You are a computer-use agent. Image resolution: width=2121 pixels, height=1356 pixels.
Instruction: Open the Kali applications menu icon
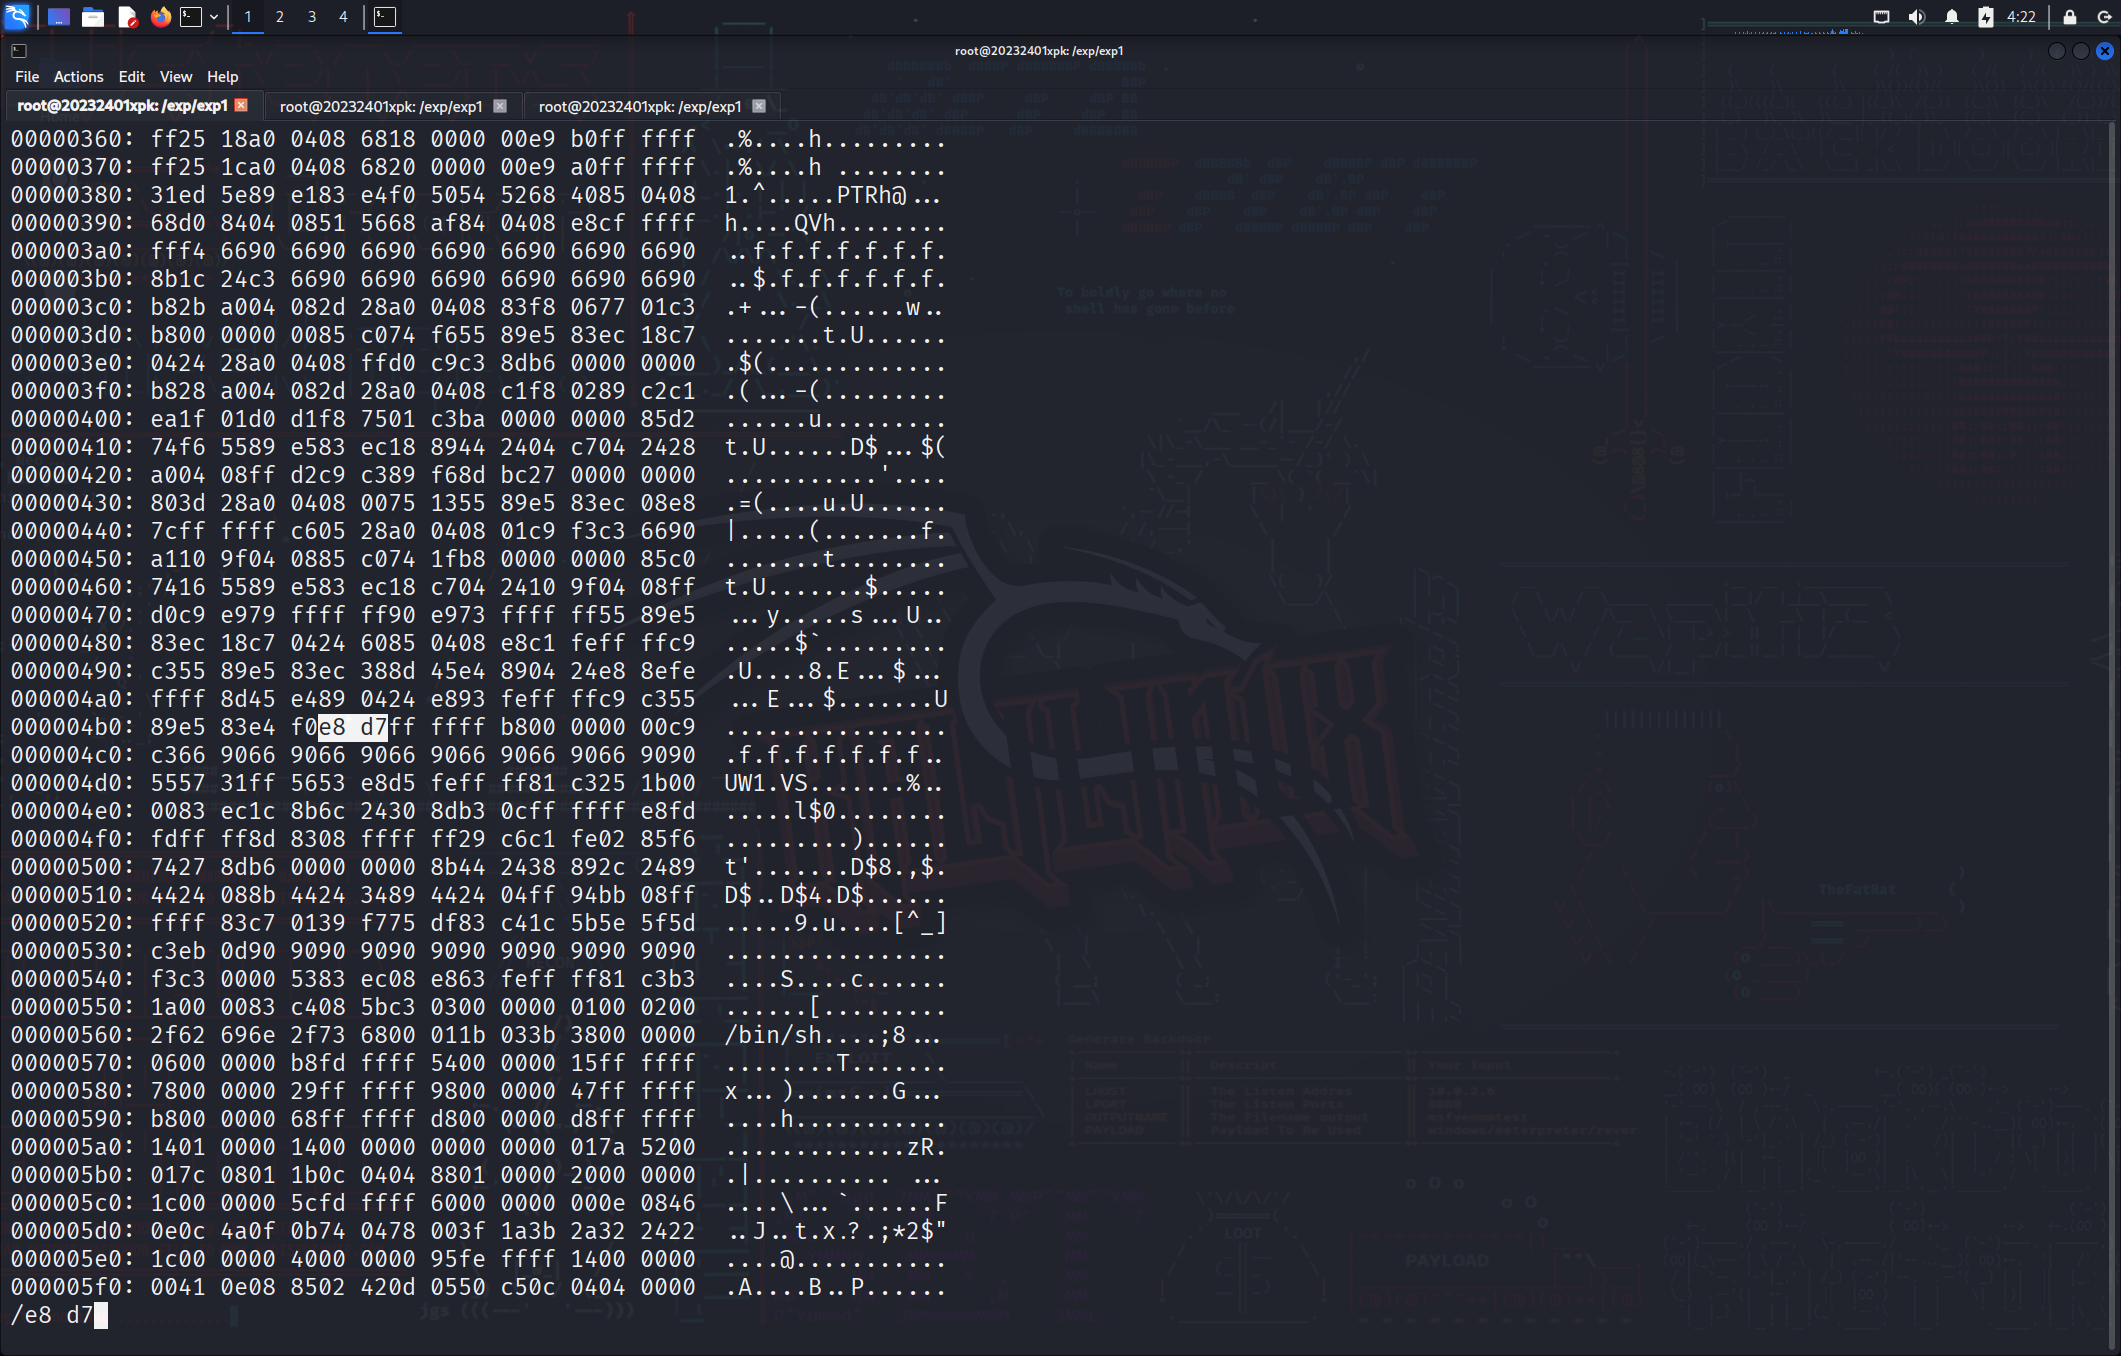click(x=18, y=16)
